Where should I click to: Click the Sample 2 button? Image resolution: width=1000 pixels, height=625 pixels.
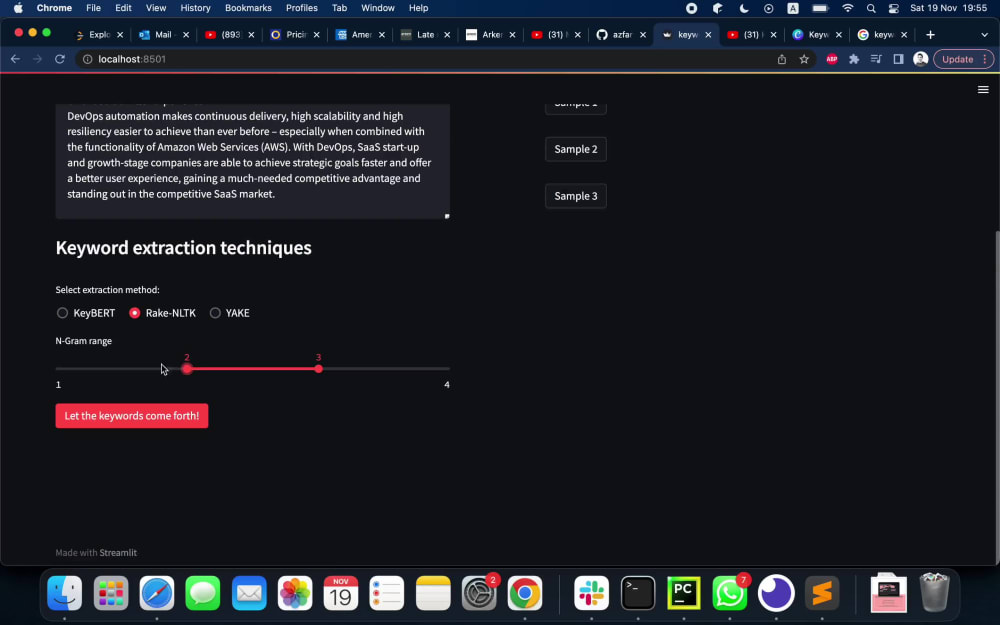tap(575, 148)
